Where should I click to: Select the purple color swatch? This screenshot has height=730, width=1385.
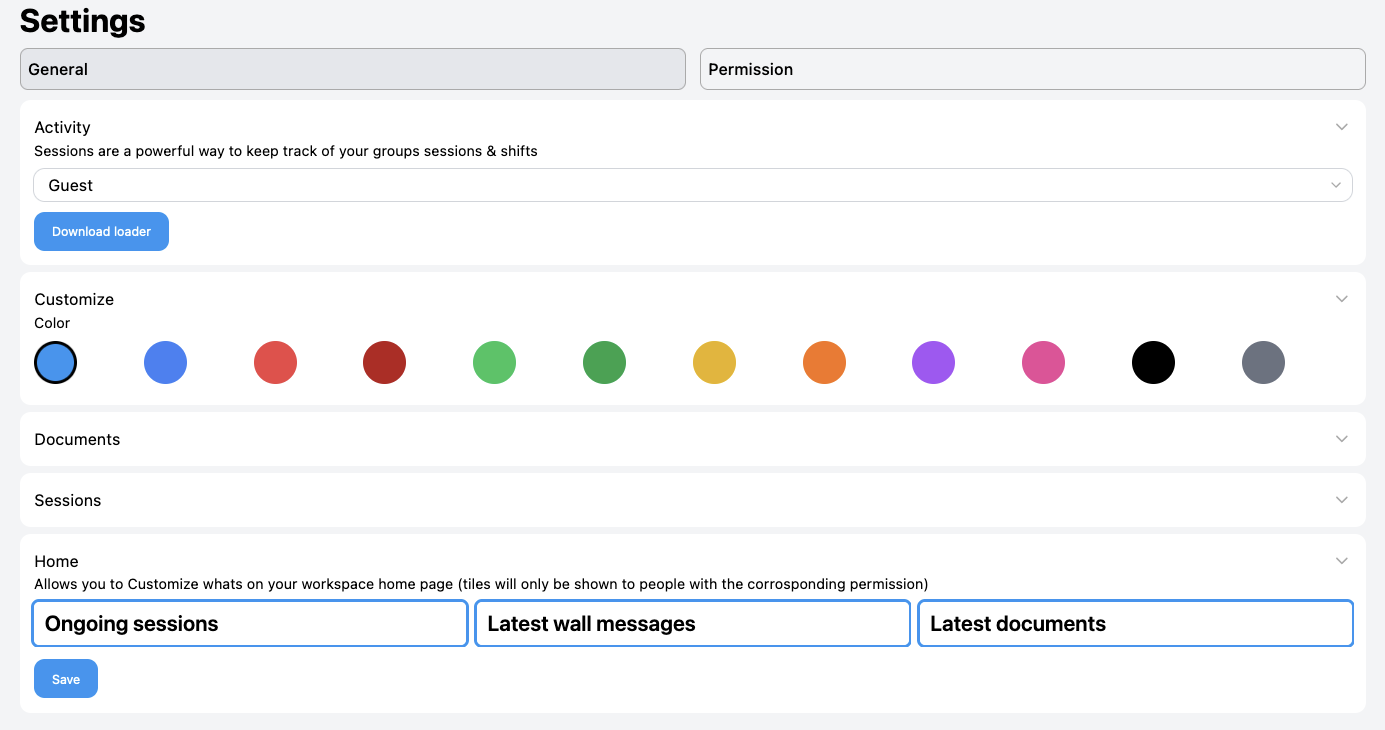pos(933,362)
